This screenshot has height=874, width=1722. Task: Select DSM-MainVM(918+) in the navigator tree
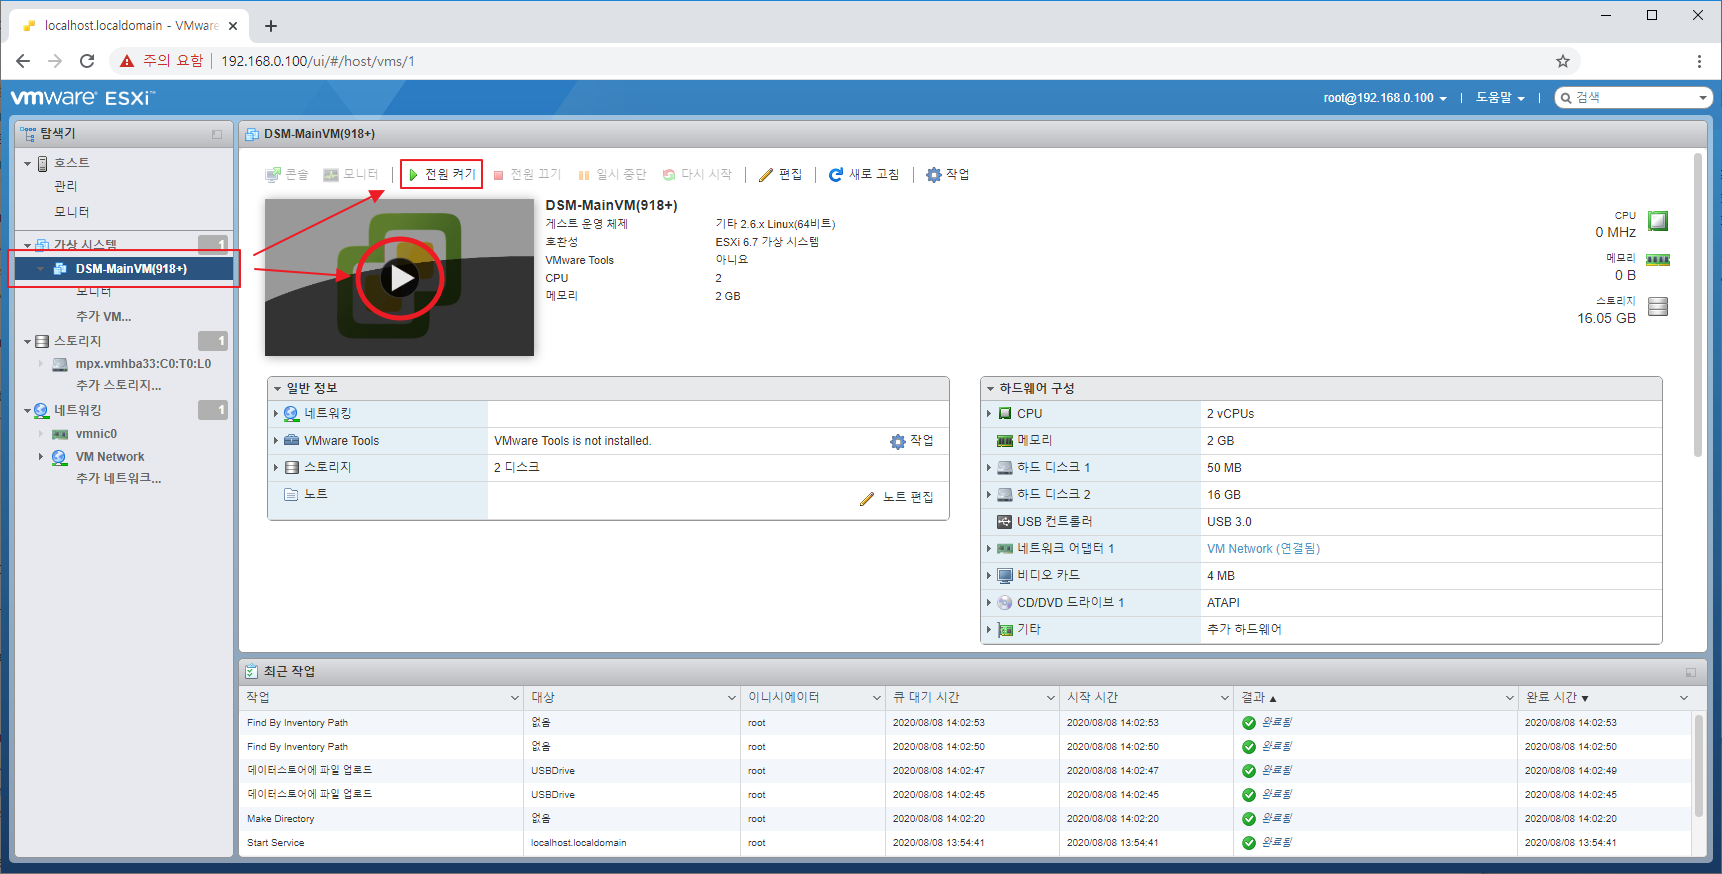click(x=131, y=268)
